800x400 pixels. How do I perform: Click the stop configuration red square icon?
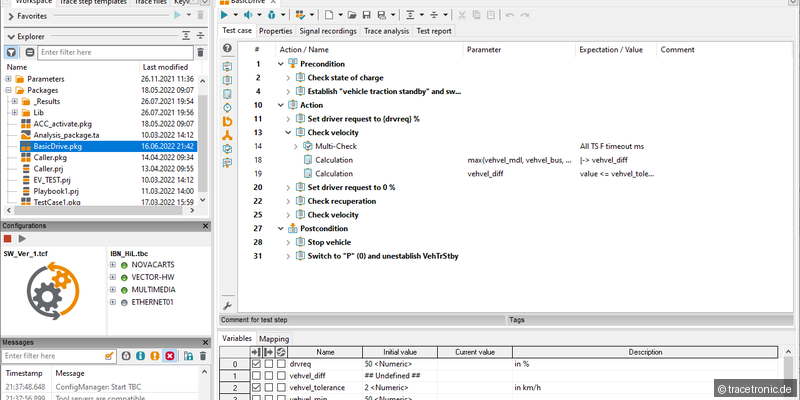8,239
